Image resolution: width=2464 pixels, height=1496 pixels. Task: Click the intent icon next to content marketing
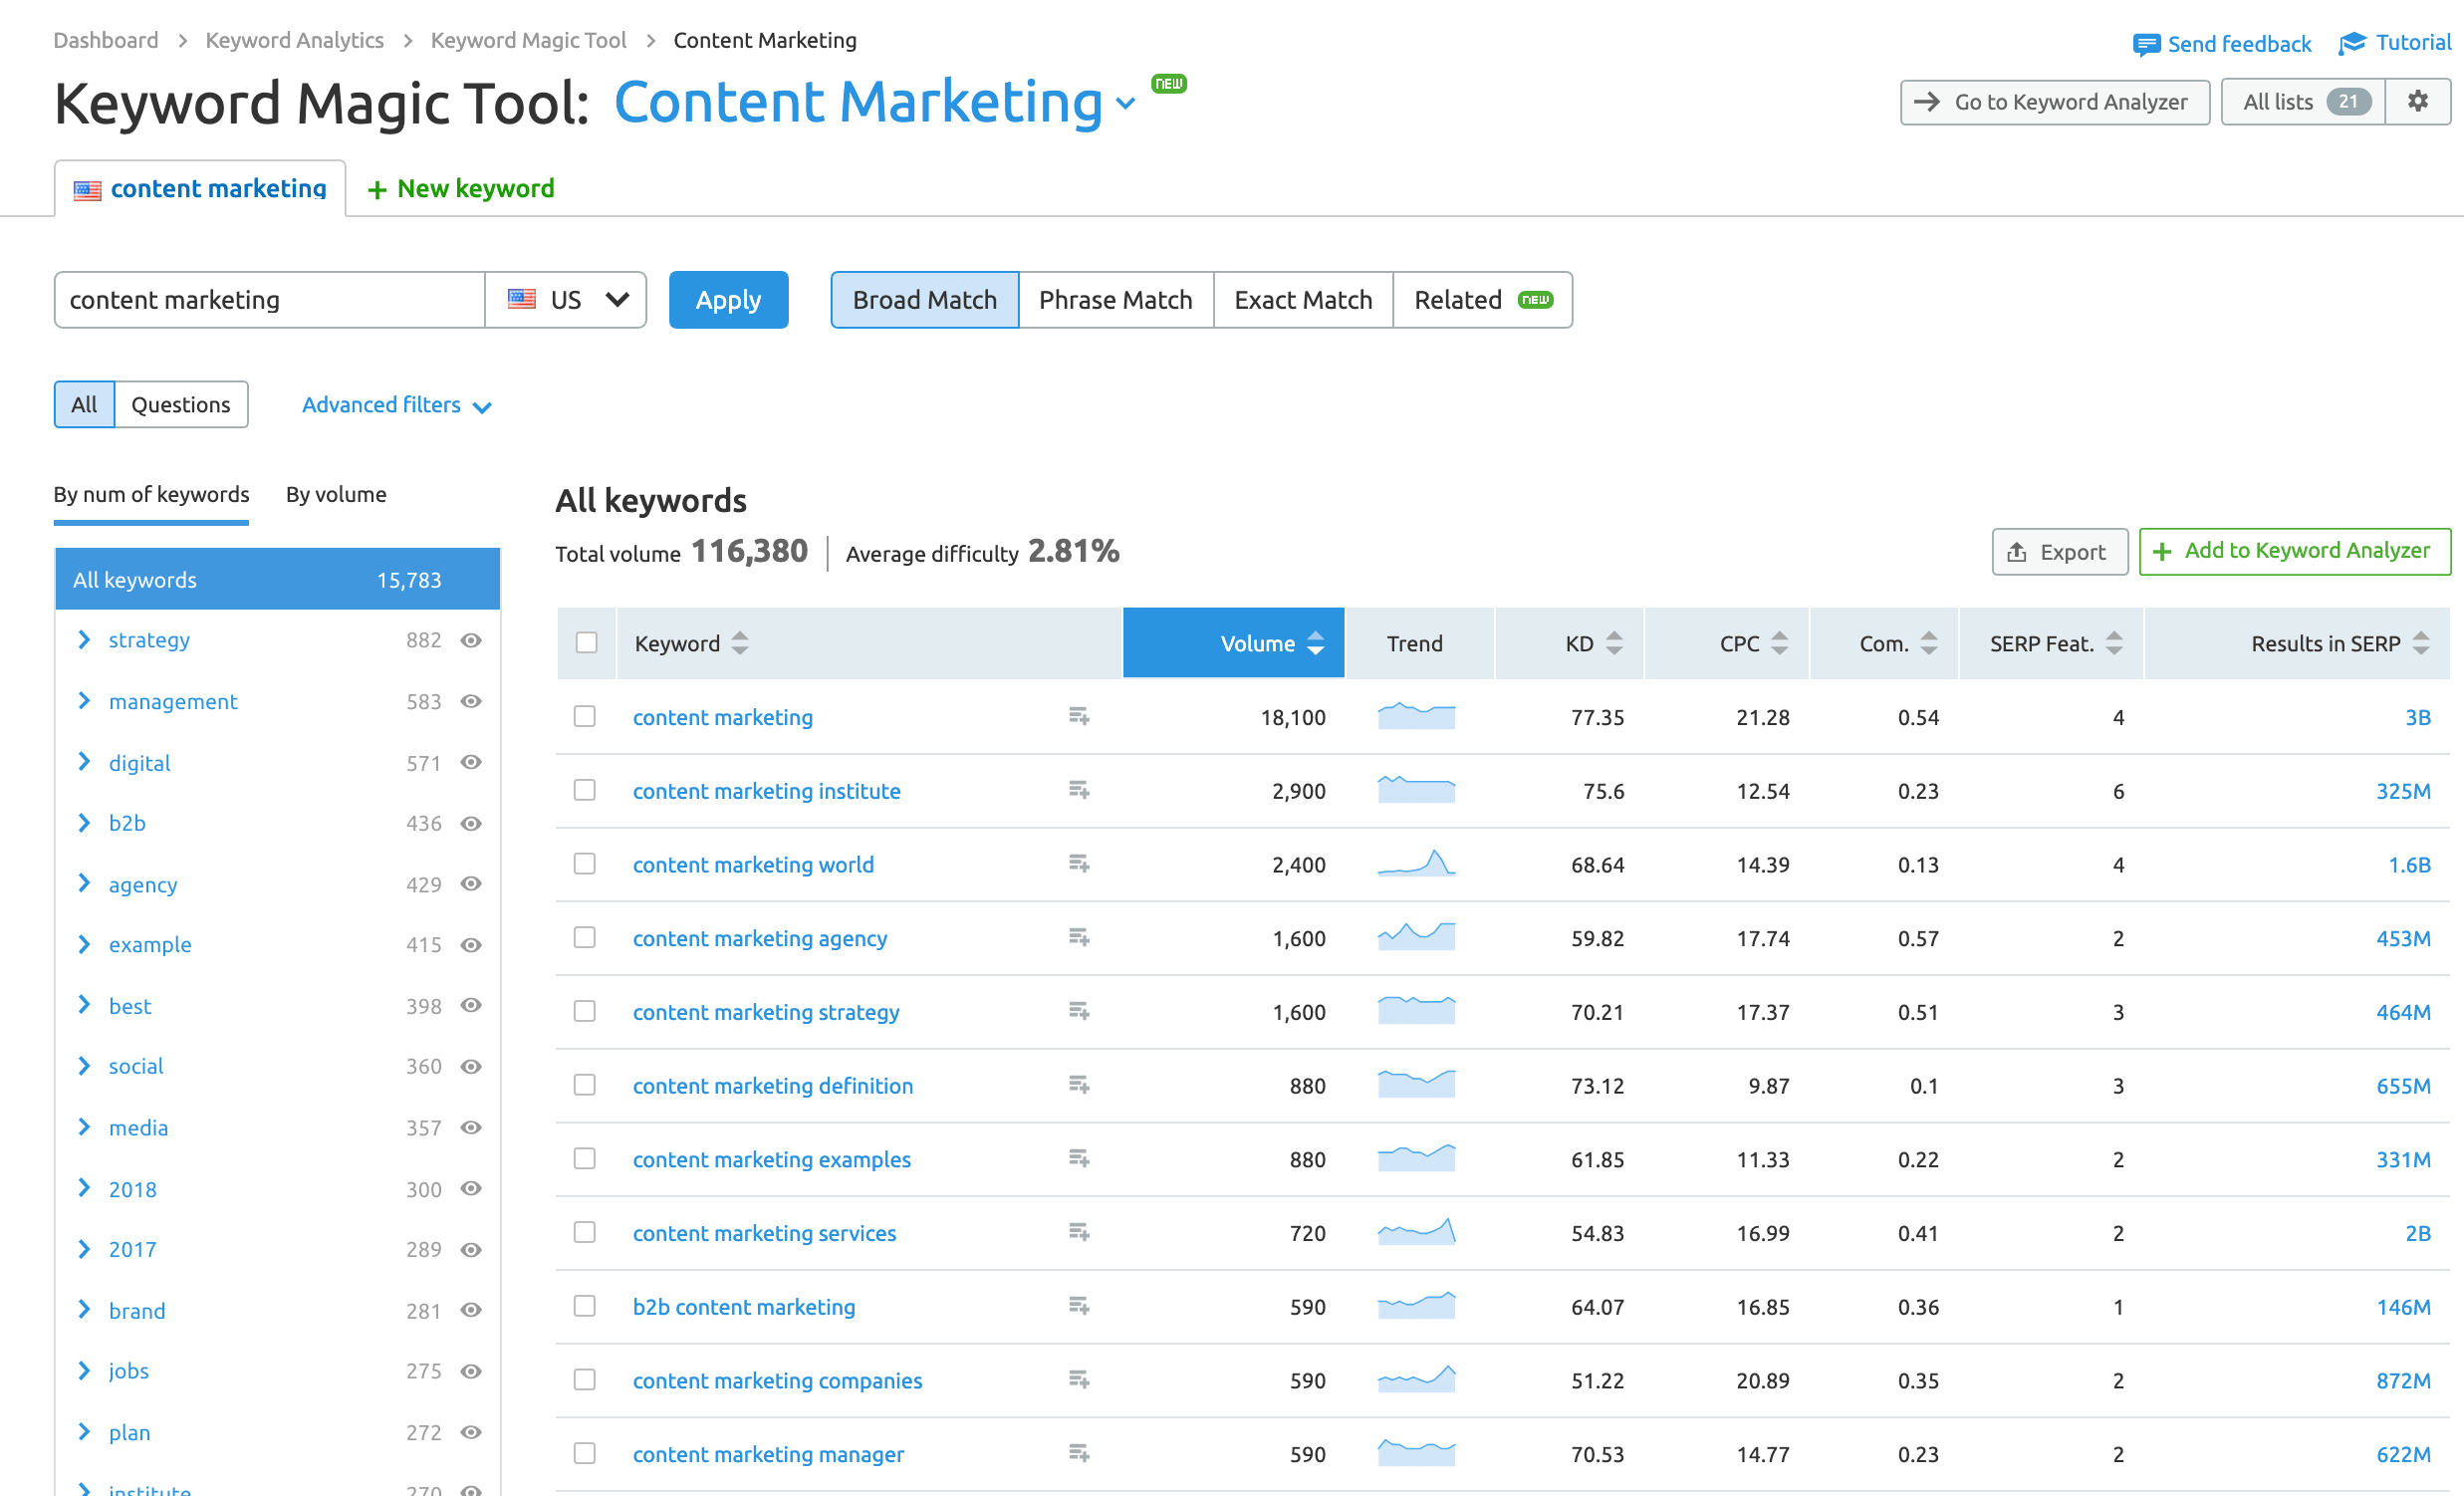1081,716
